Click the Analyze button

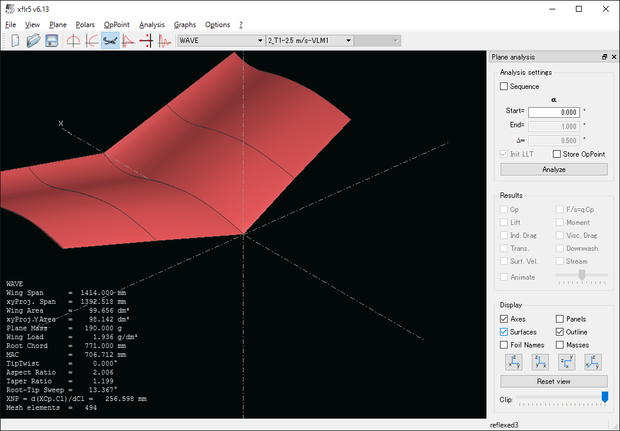point(553,169)
